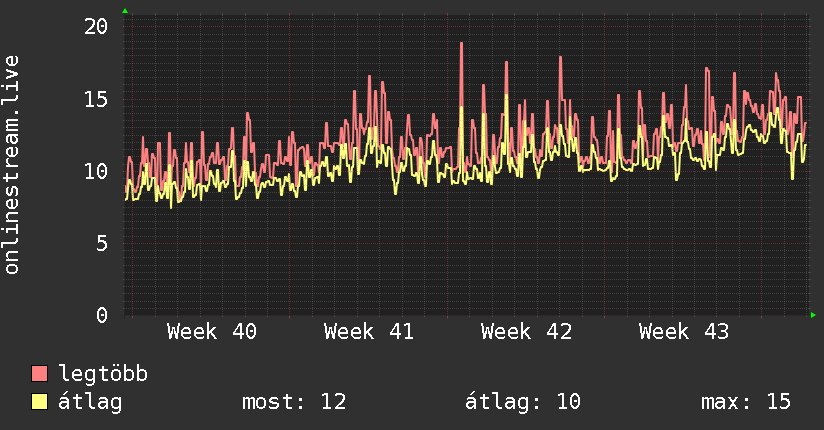This screenshot has height=430, width=824.
Task: Click the y-axis value 10
Action: coord(96,171)
